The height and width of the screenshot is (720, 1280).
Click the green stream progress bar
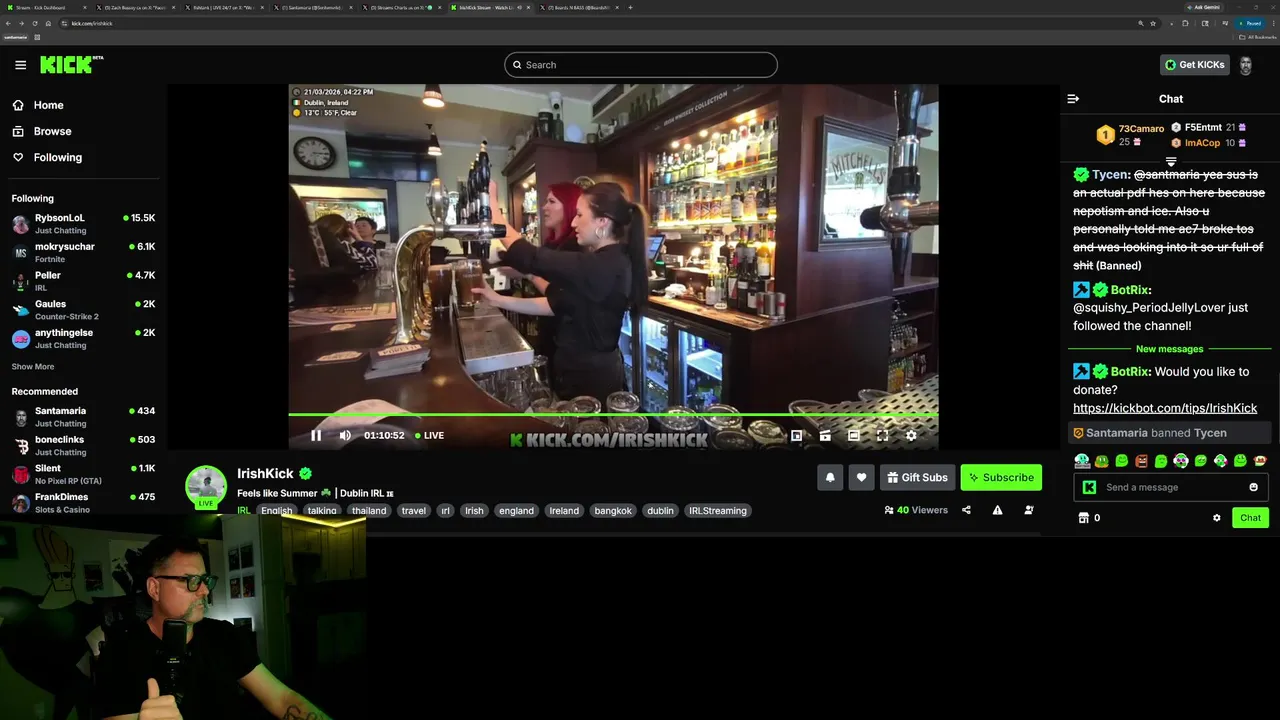[x=613, y=414]
